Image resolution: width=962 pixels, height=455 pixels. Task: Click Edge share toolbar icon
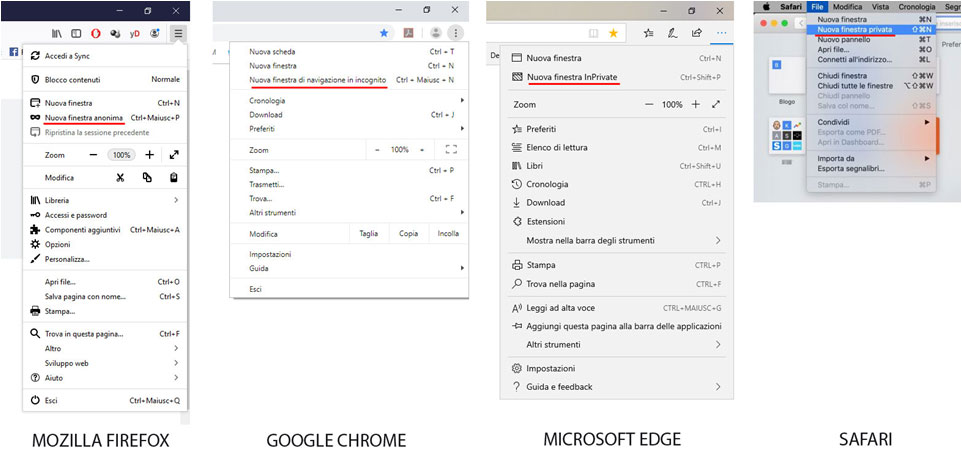pyautogui.click(x=697, y=33)
